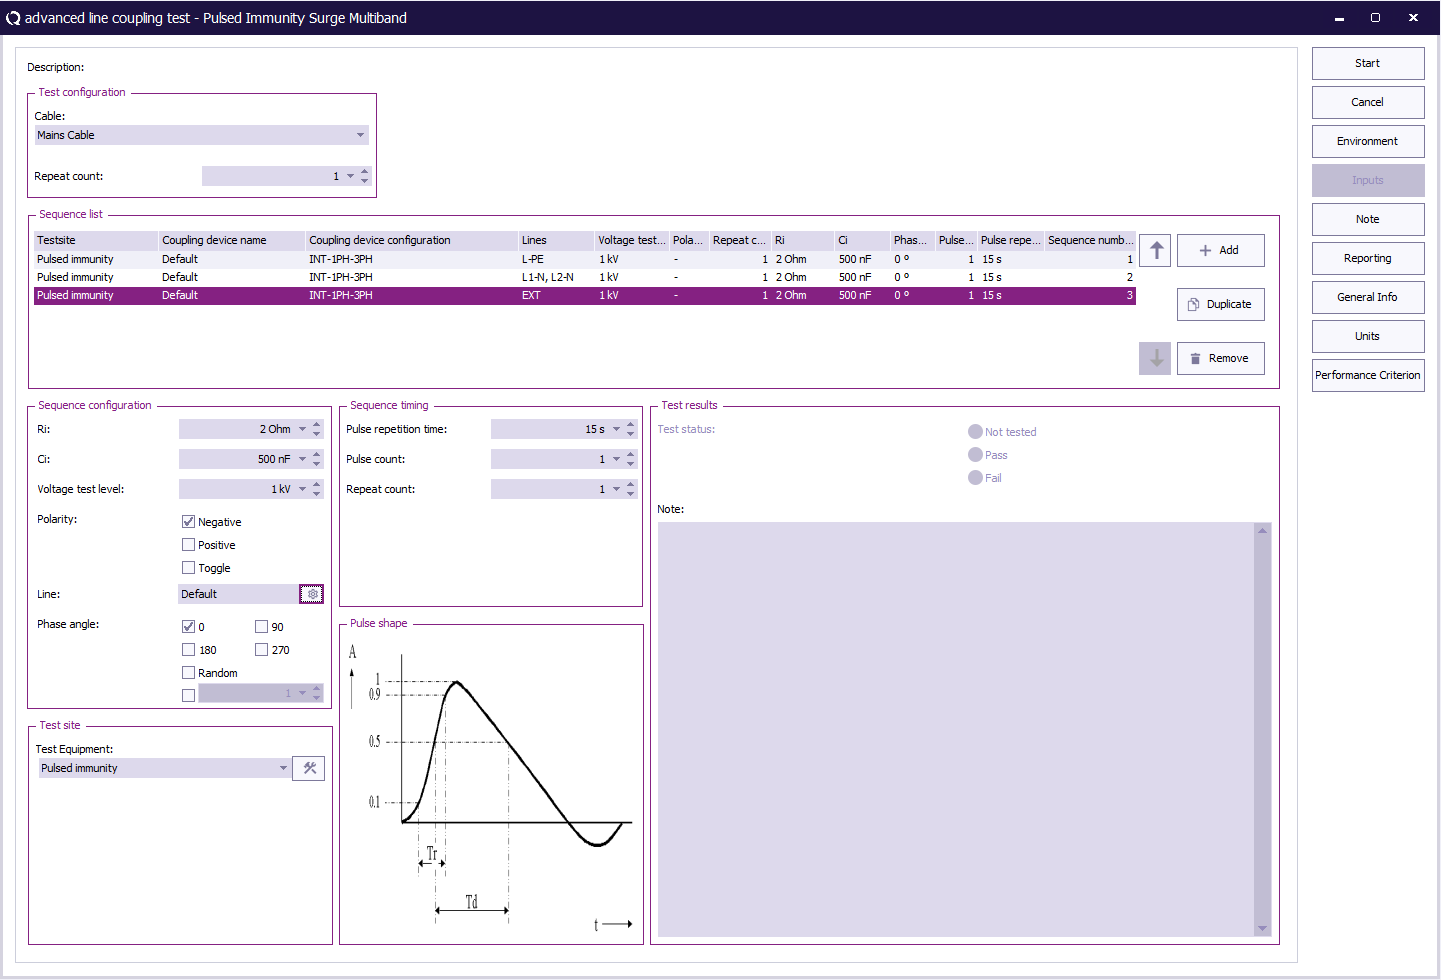
Task: Select the Pass test status radio
Action: [975, 455]
